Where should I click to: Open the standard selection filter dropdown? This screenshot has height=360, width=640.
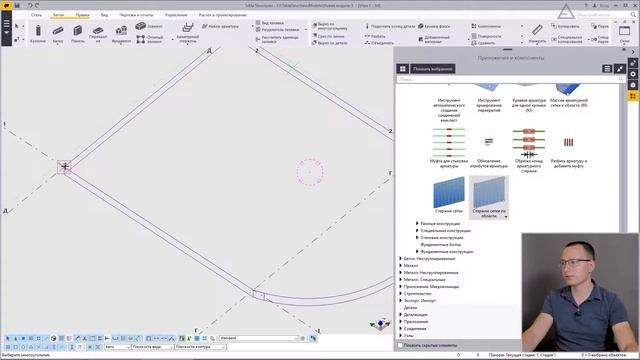tap(259, 338)
